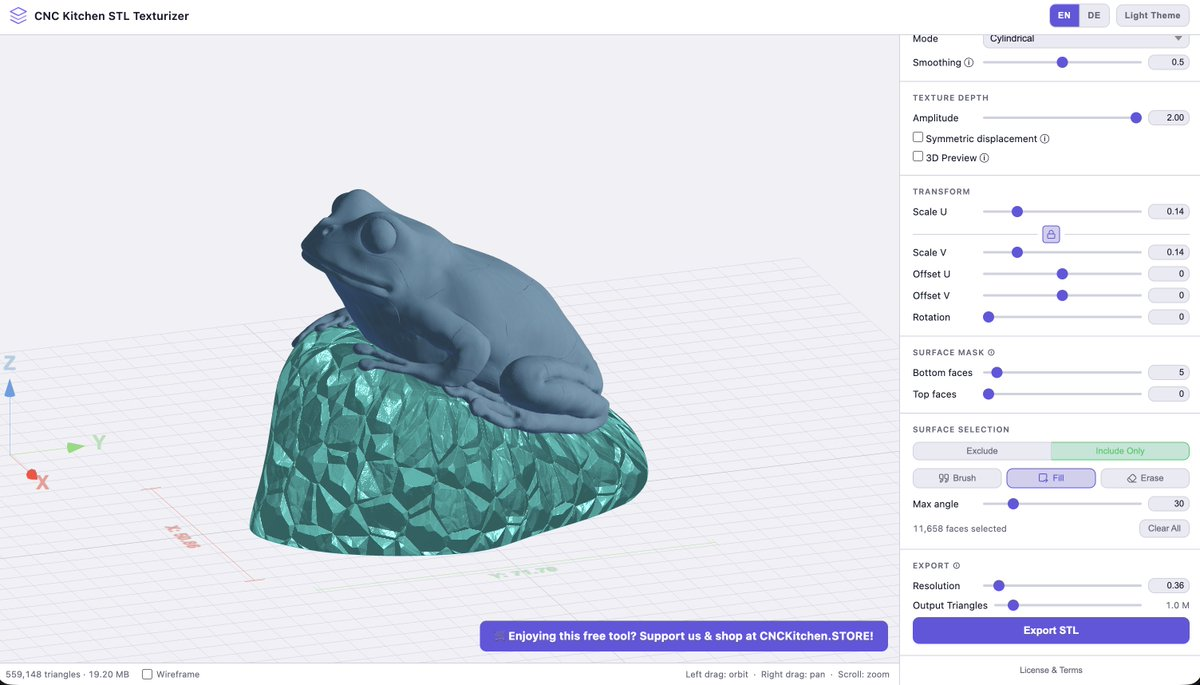Activate the Erase selection tool
The width and height of the screenshot is (1200, 685).
[1144, 478]
